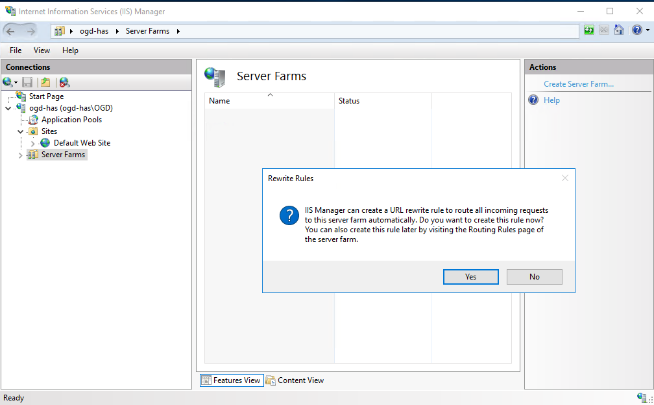Click the Server Farms tree icon

33,155
